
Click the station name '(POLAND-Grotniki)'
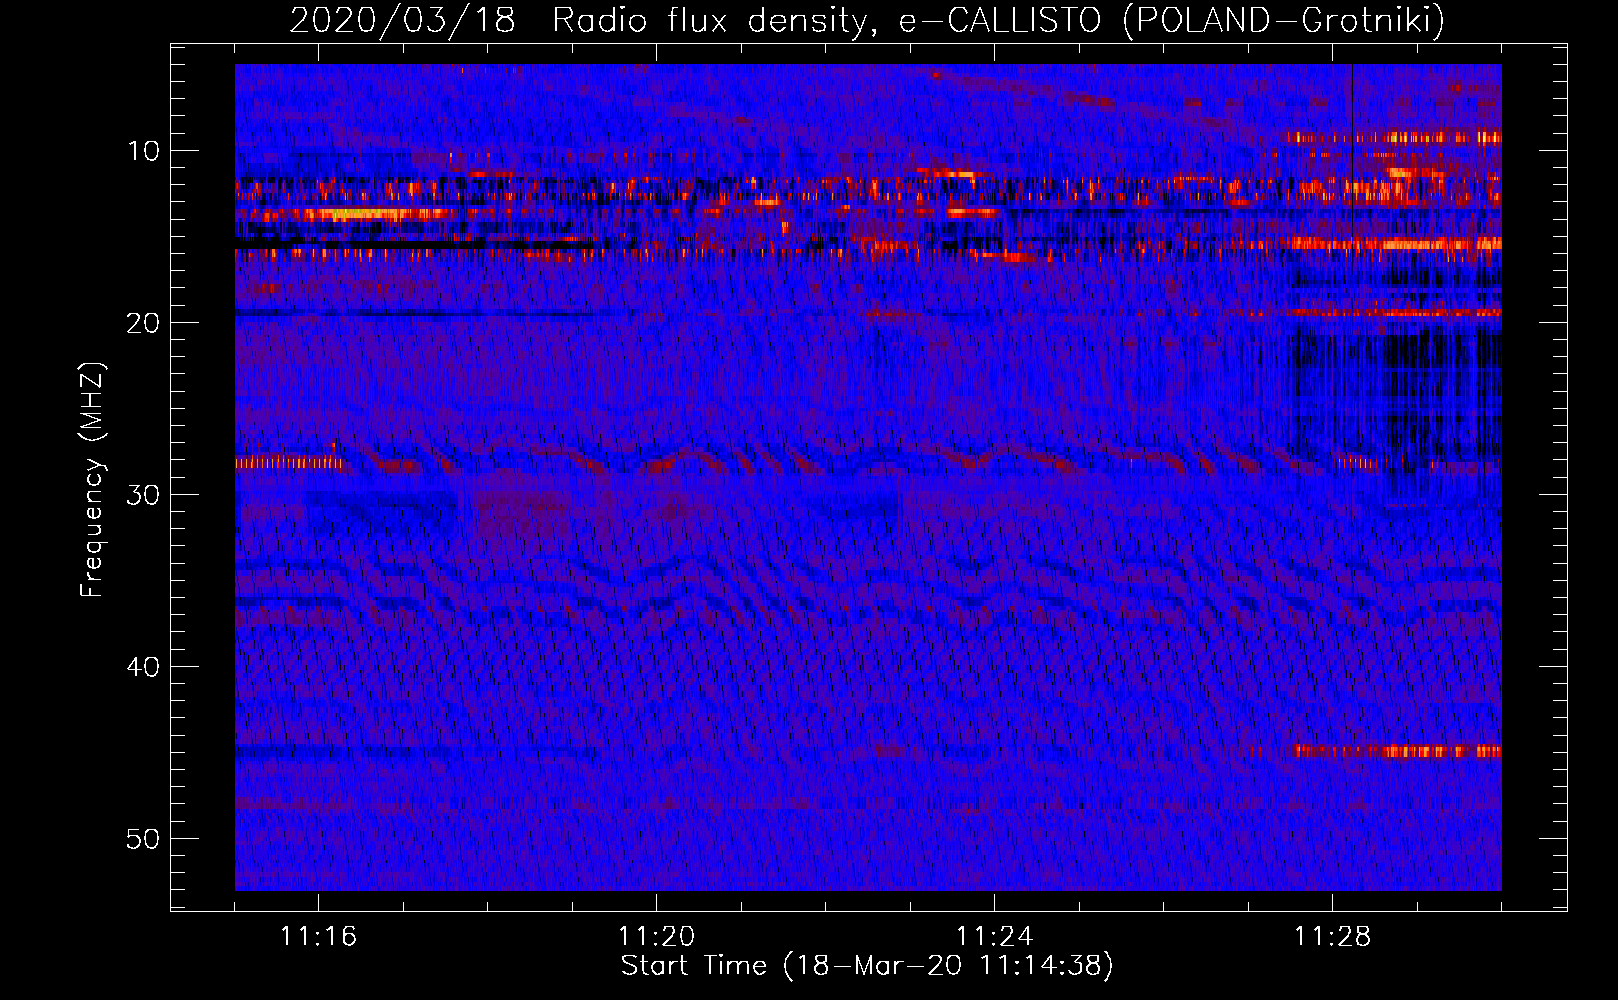[1284, 20]
